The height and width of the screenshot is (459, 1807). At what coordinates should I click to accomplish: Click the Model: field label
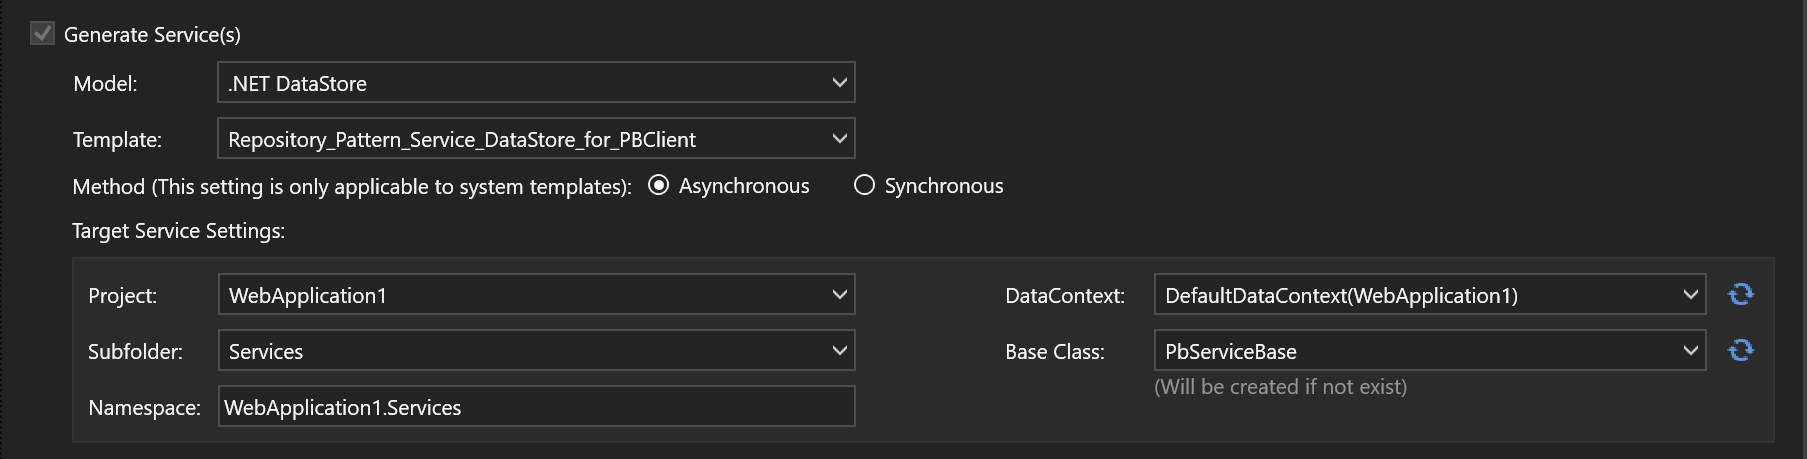click(x=105, y=84)
